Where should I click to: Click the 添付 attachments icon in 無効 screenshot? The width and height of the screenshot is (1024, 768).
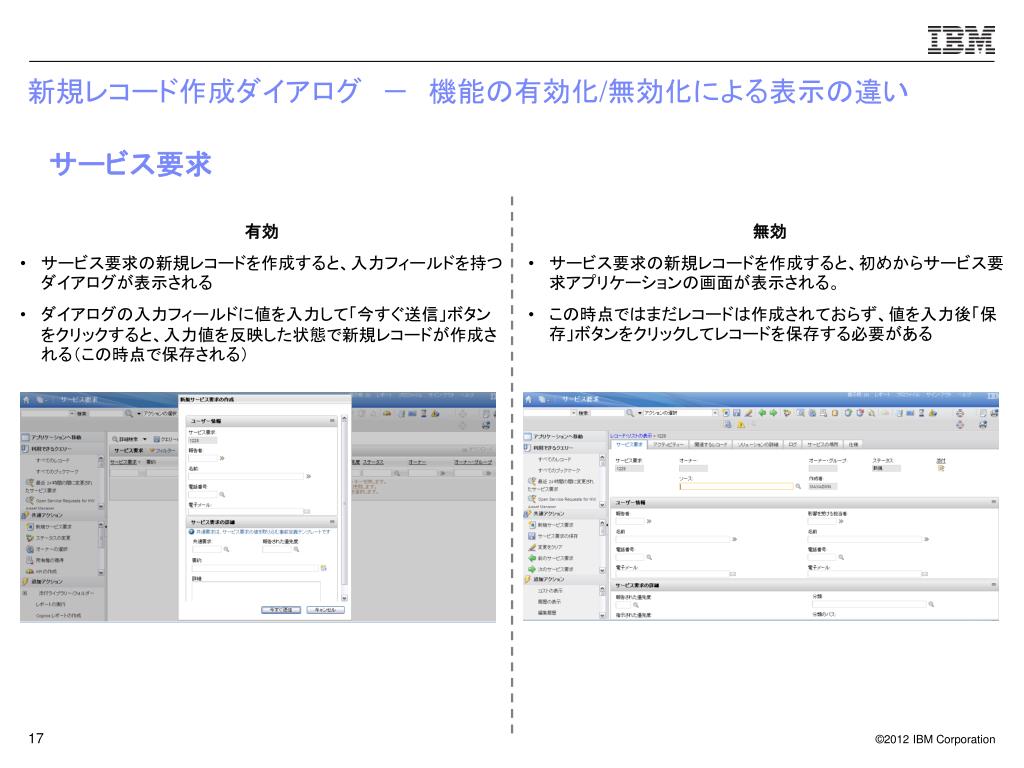click(941, 468)
